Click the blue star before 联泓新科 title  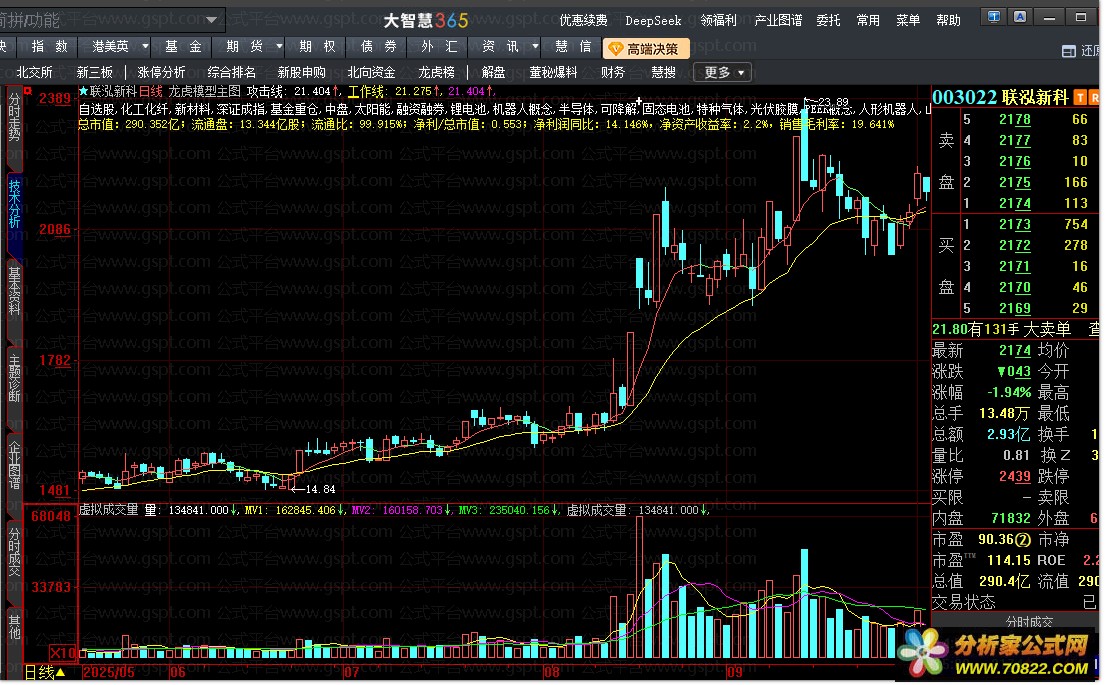83,91
